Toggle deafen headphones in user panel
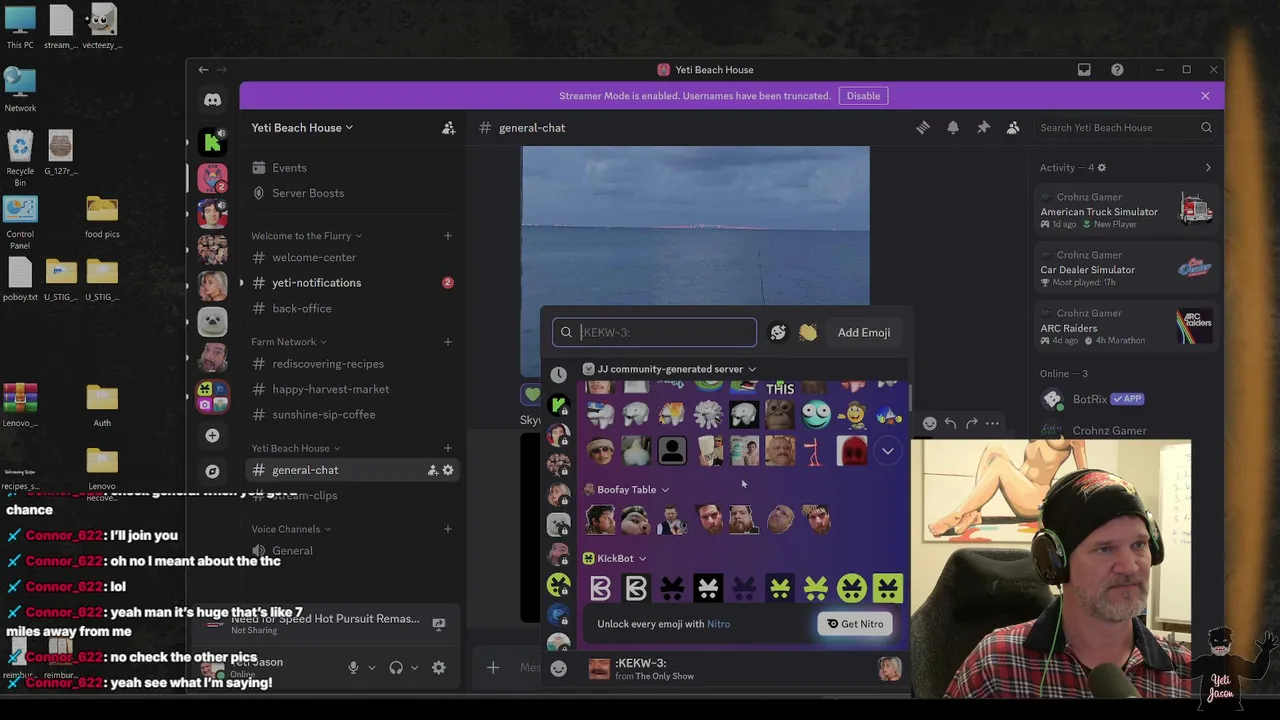The height and width of the screenshot is (720, 1280). coord(396,667)
